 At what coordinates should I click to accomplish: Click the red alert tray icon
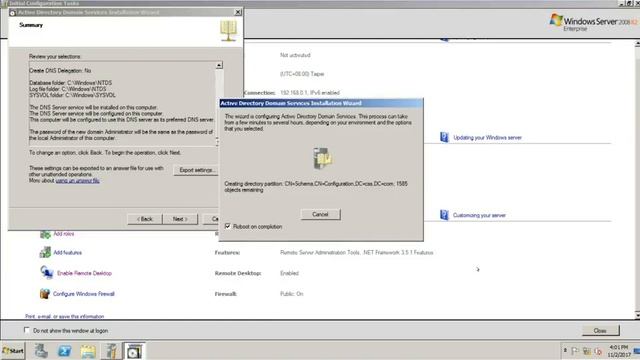(598, 351)
